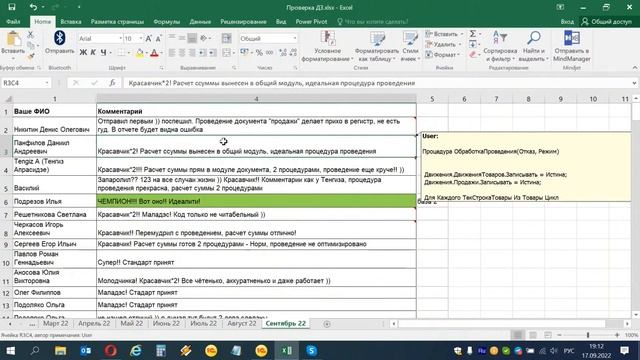Apply thousands separator 000 format

[269, 53]
